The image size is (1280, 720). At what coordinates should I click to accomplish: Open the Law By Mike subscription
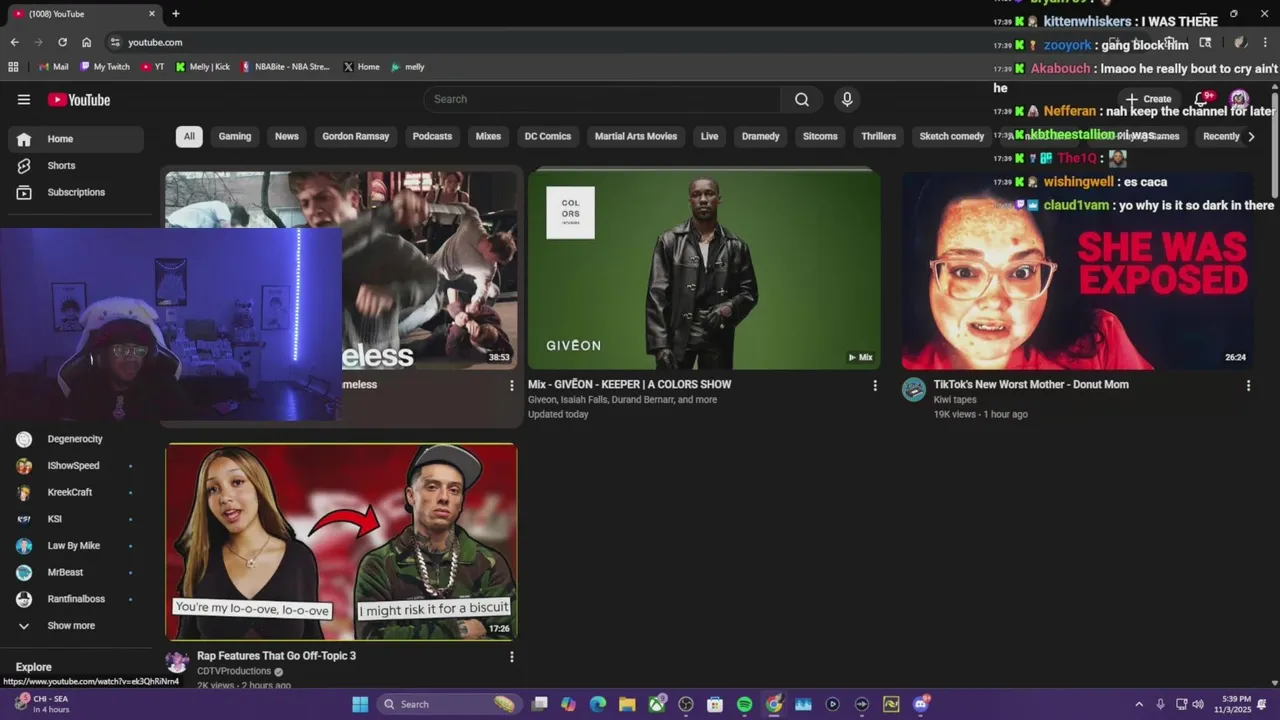(x=76, y=545)
